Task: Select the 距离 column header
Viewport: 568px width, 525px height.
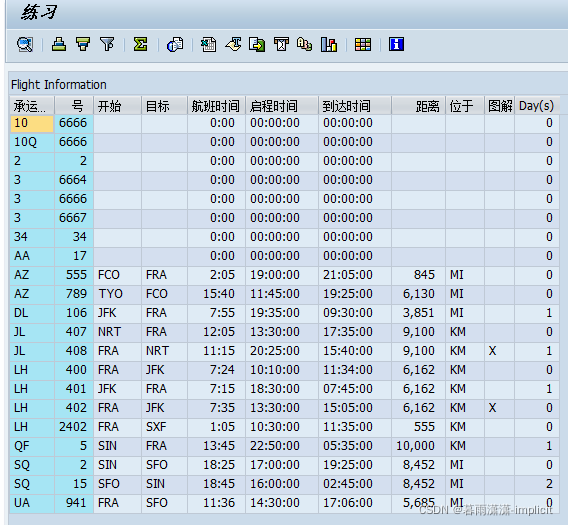Action: [x=419, y=106]
